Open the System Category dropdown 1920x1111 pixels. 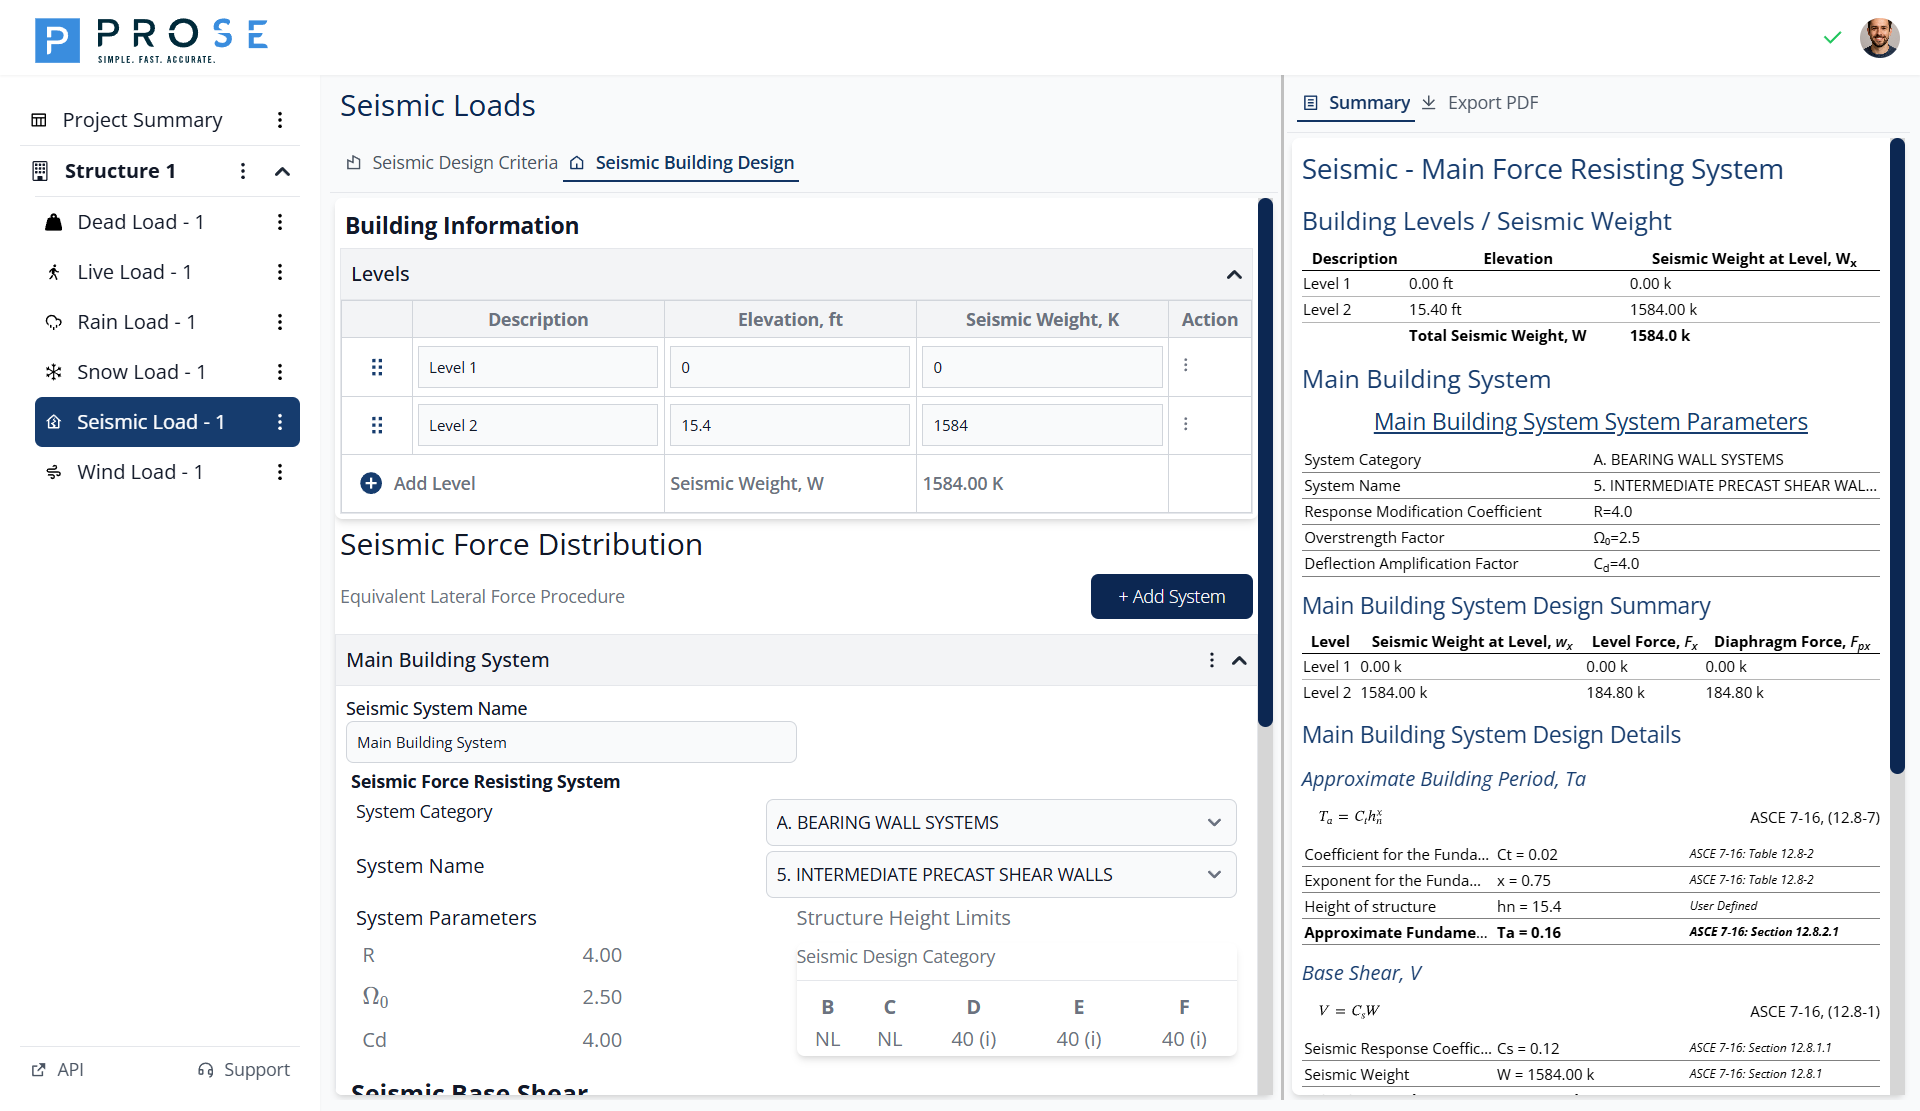coord(1000,822)
